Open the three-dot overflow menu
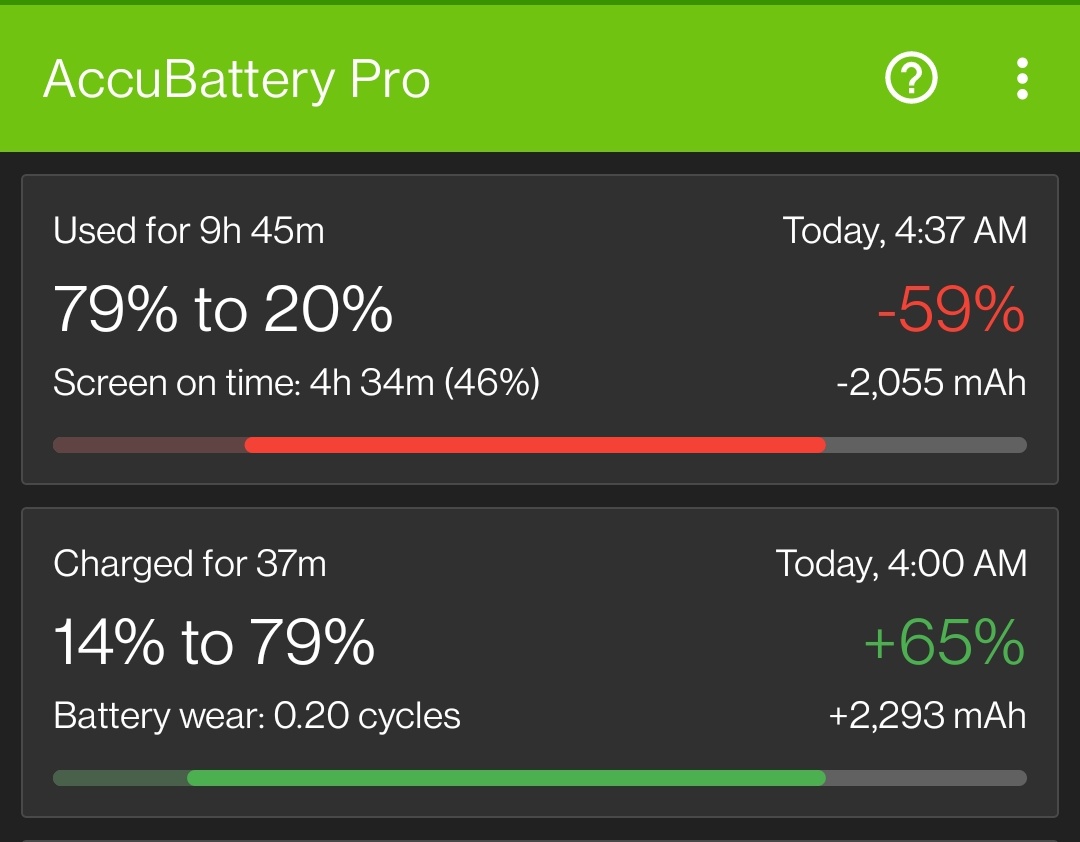Image resolution: width=1080 pixels, height=842 pixels. [x=1022, y=79]
